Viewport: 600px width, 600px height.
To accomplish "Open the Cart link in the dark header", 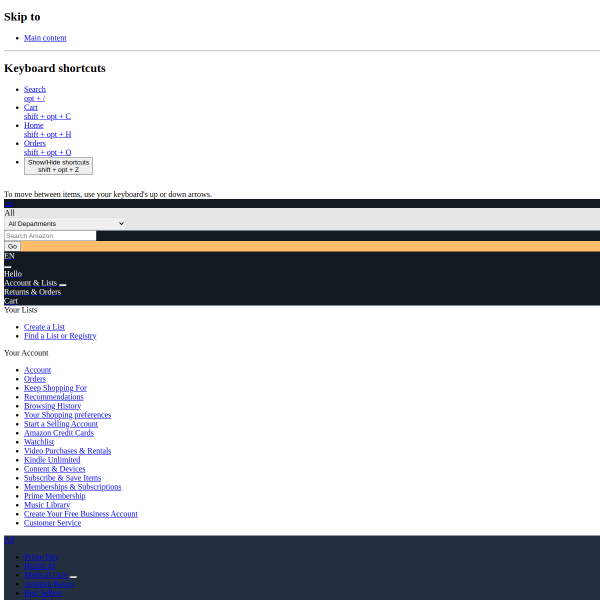I will [11, 301].
